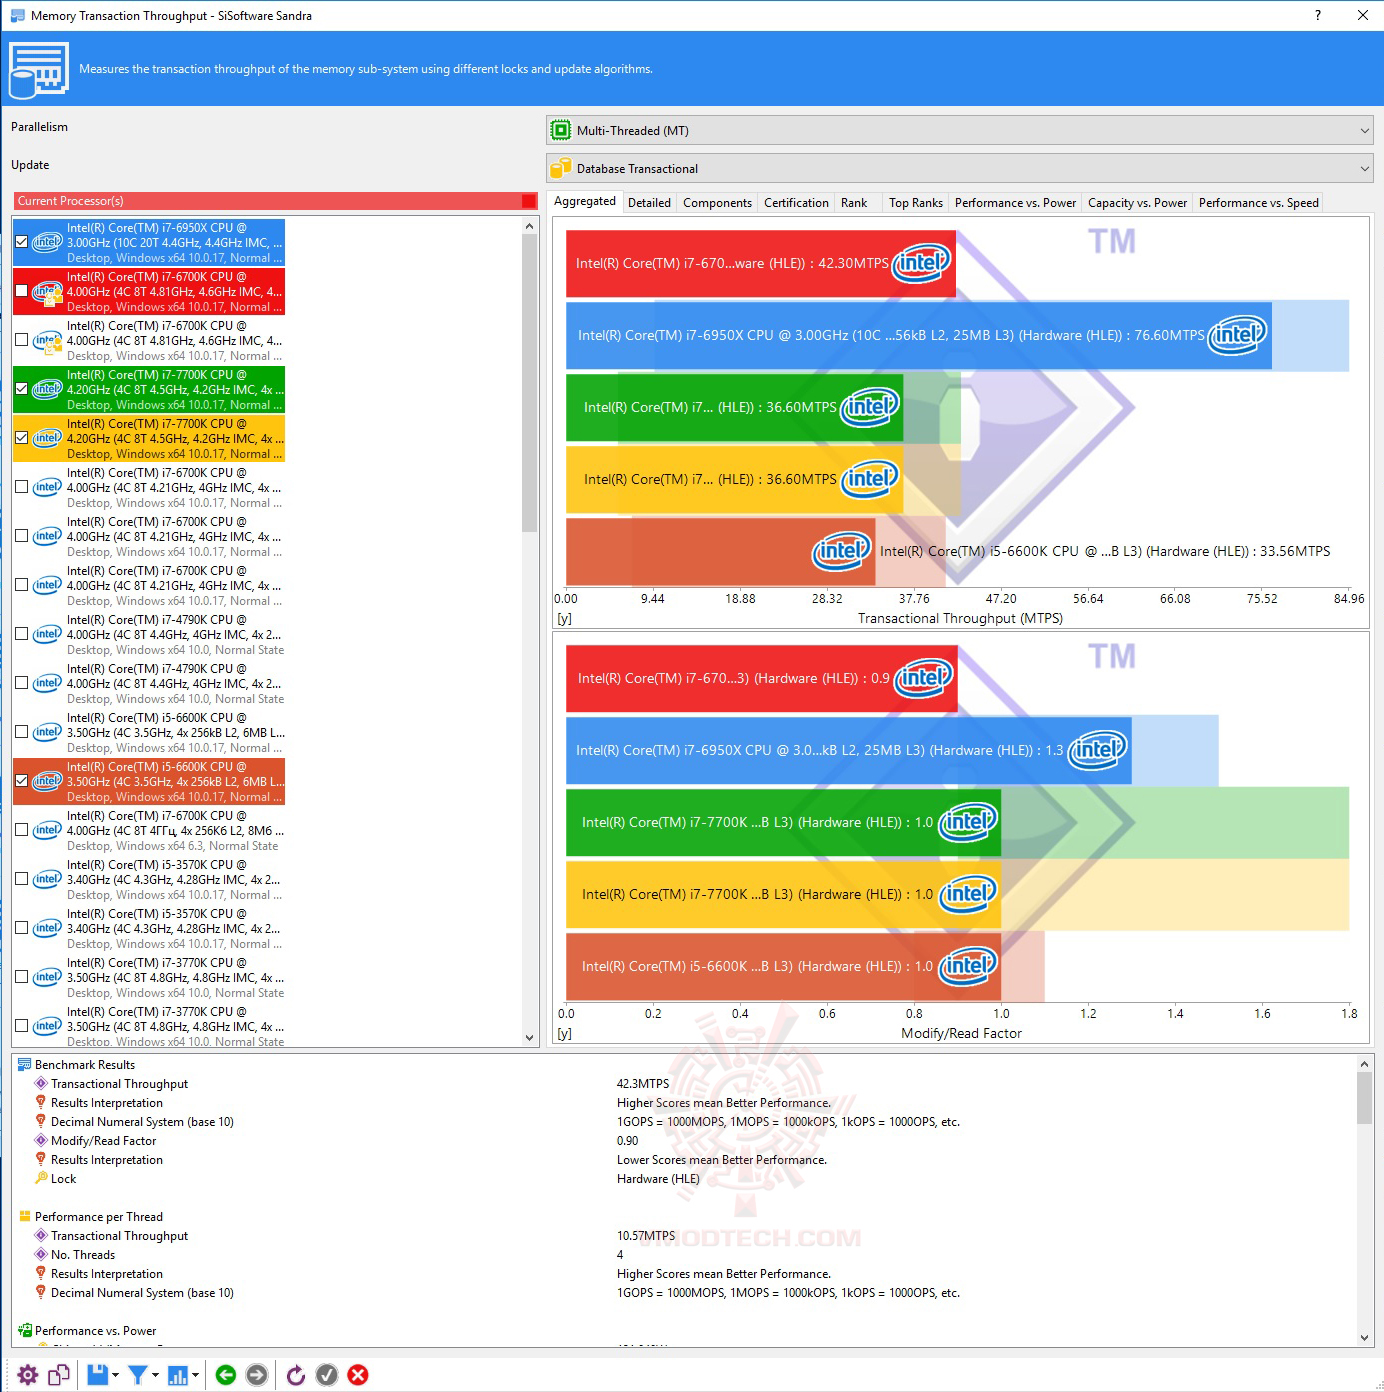Viewport: 1384px width, 1392px height.
Task: Click the memory benchmark icon in blue header
Action: (38, 69)
